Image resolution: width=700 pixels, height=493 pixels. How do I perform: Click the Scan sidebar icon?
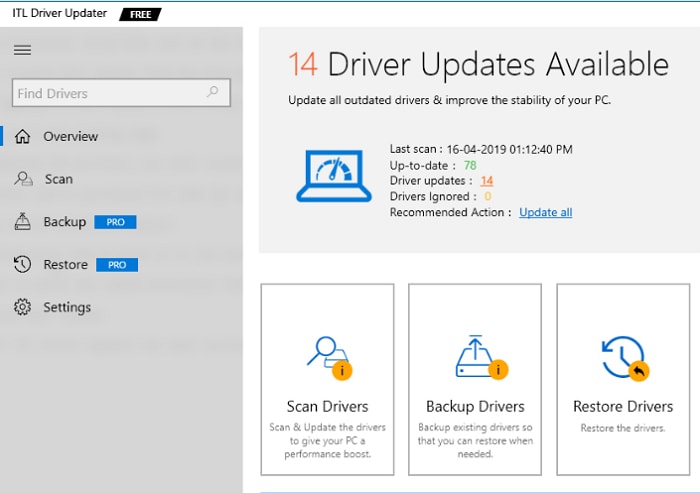23,179
